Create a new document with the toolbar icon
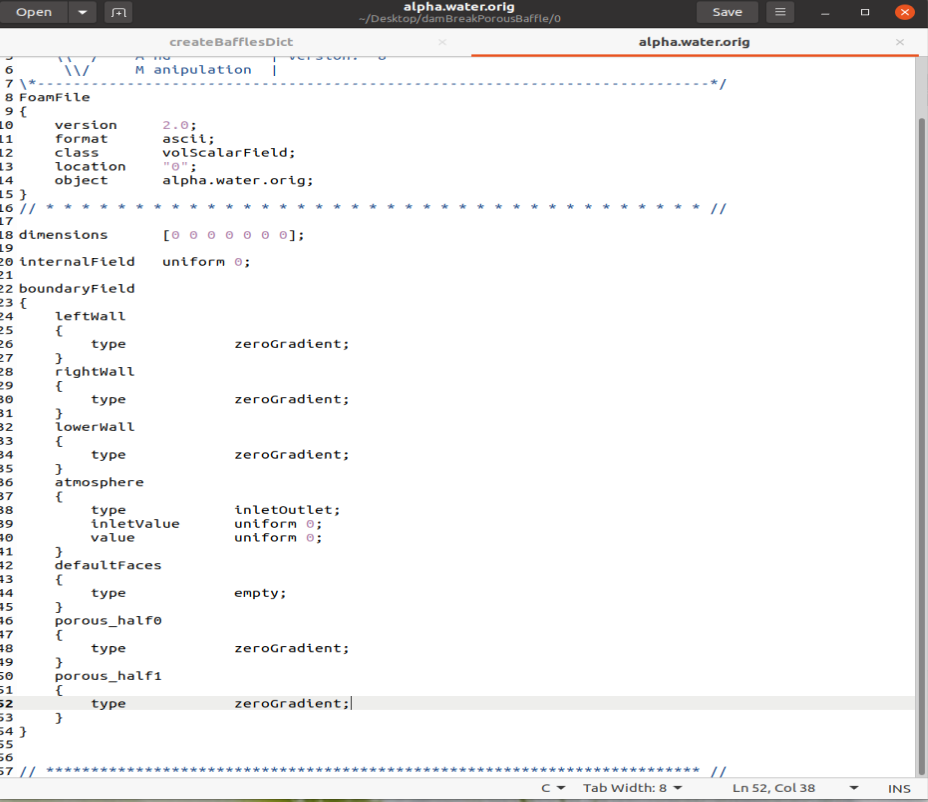This screenshot has width=928, height=802. point(119,12)
